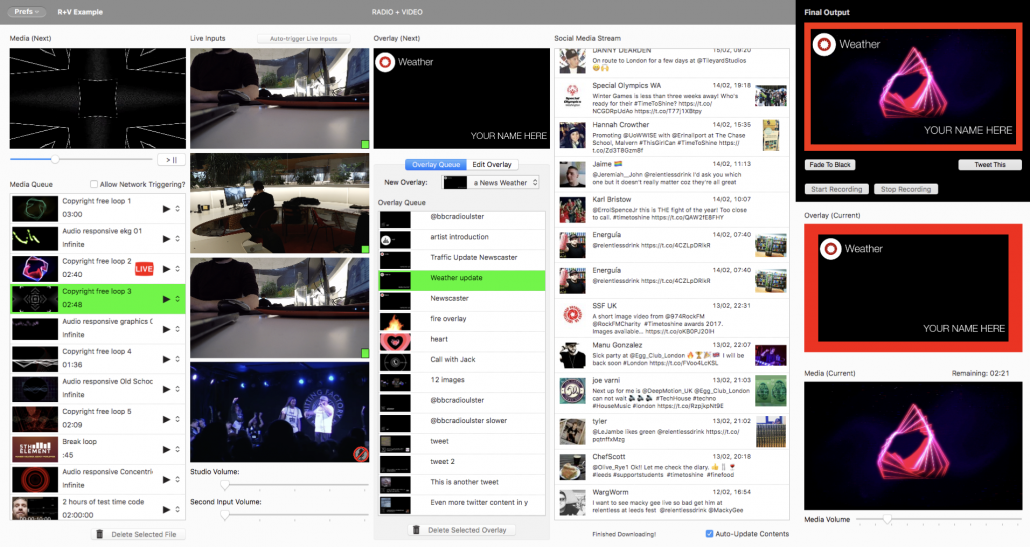Click the trash icon beside Delete Selected File
Screen dimensions: 1030x547
coord(100,535)
